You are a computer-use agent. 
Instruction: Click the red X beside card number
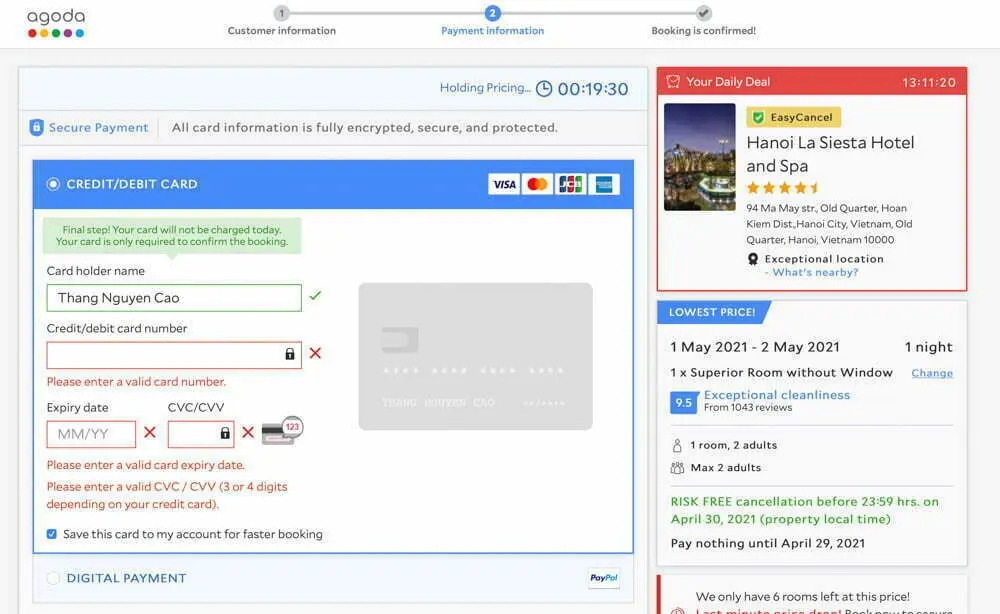click(x=315, y=353)
